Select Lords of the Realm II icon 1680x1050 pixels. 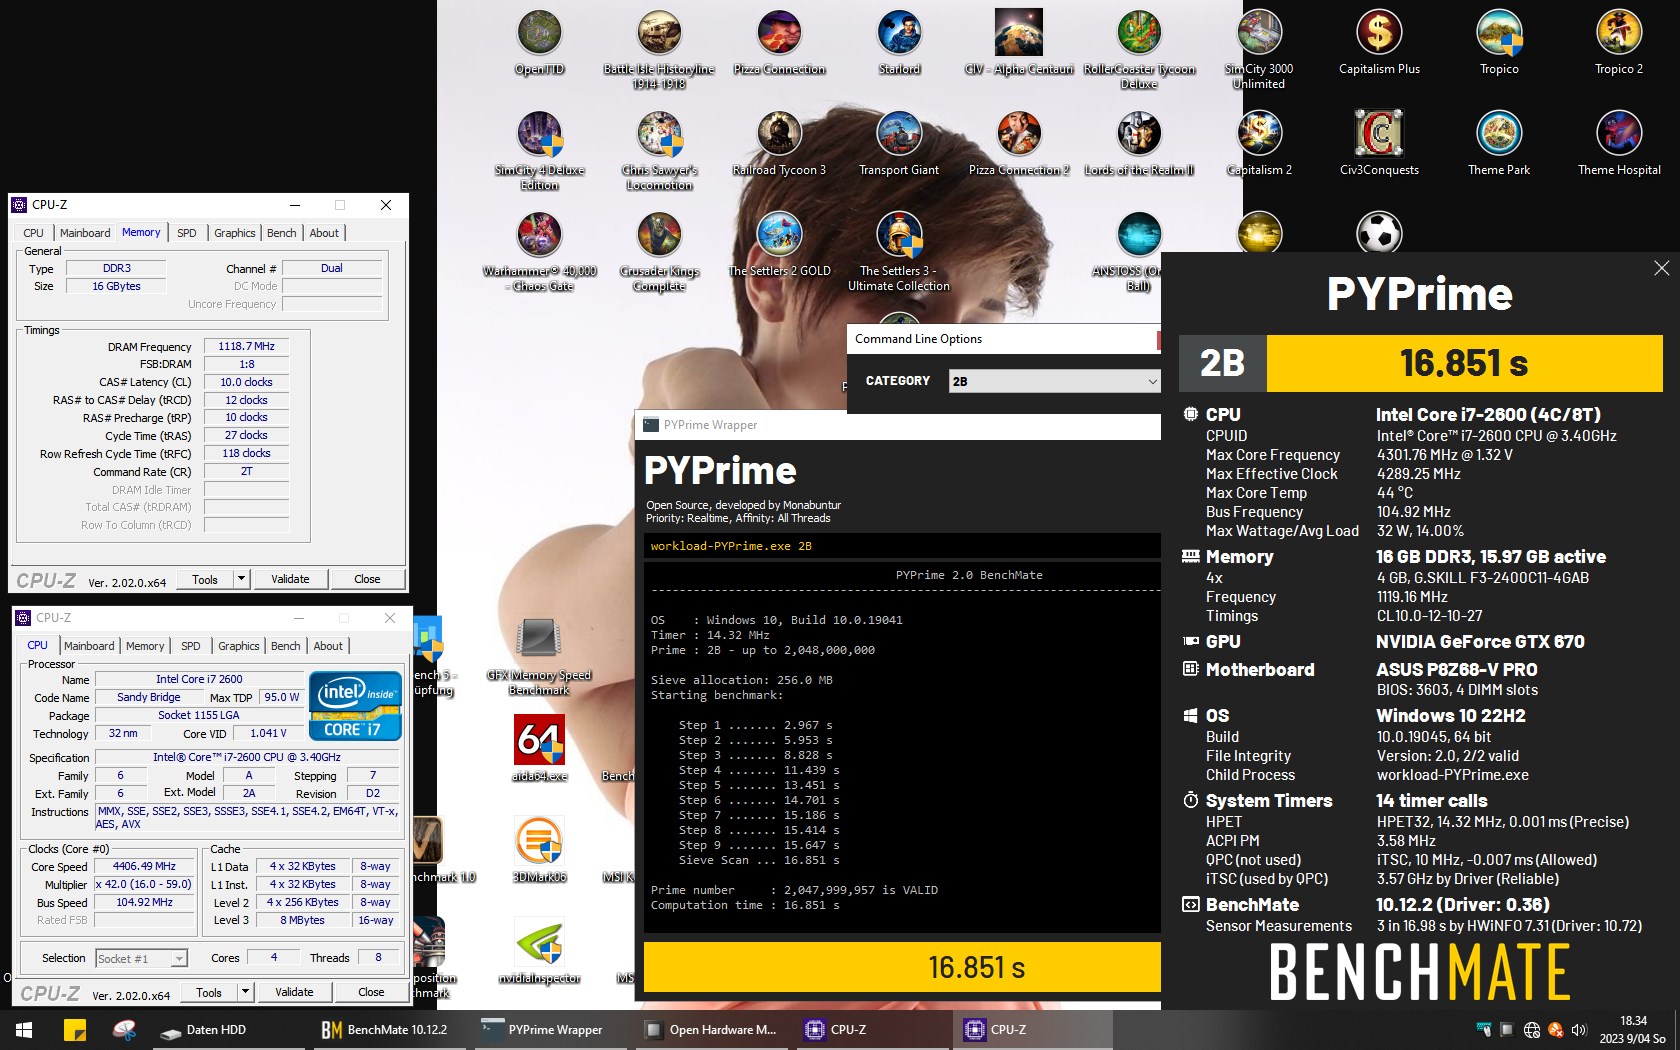click(x=1139, y=145)
